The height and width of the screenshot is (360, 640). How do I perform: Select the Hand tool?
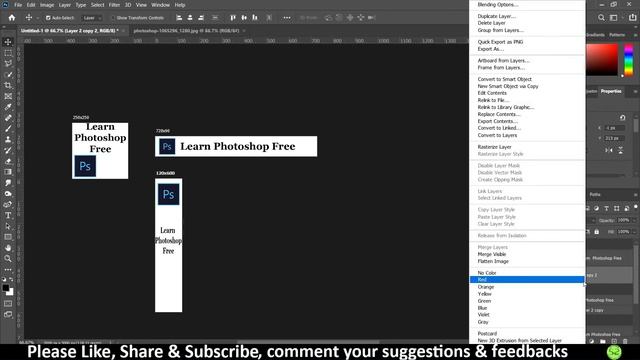click(8, 248)
